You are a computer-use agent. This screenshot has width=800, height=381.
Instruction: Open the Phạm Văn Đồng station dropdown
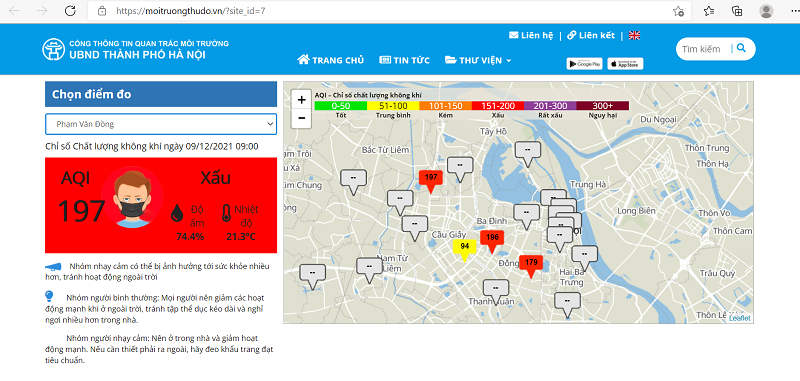pos(161,124)
